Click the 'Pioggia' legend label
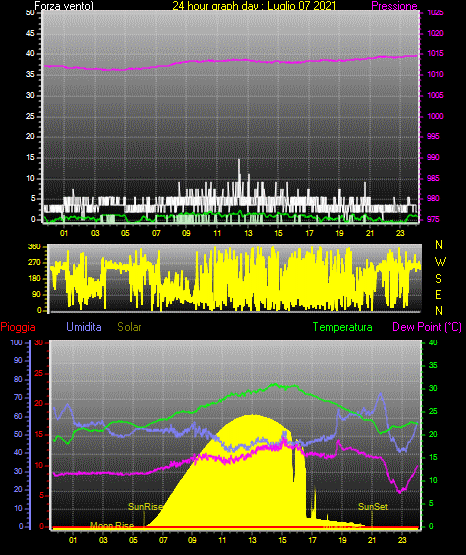The image size is (466, 555). click(x=18, y=327)
